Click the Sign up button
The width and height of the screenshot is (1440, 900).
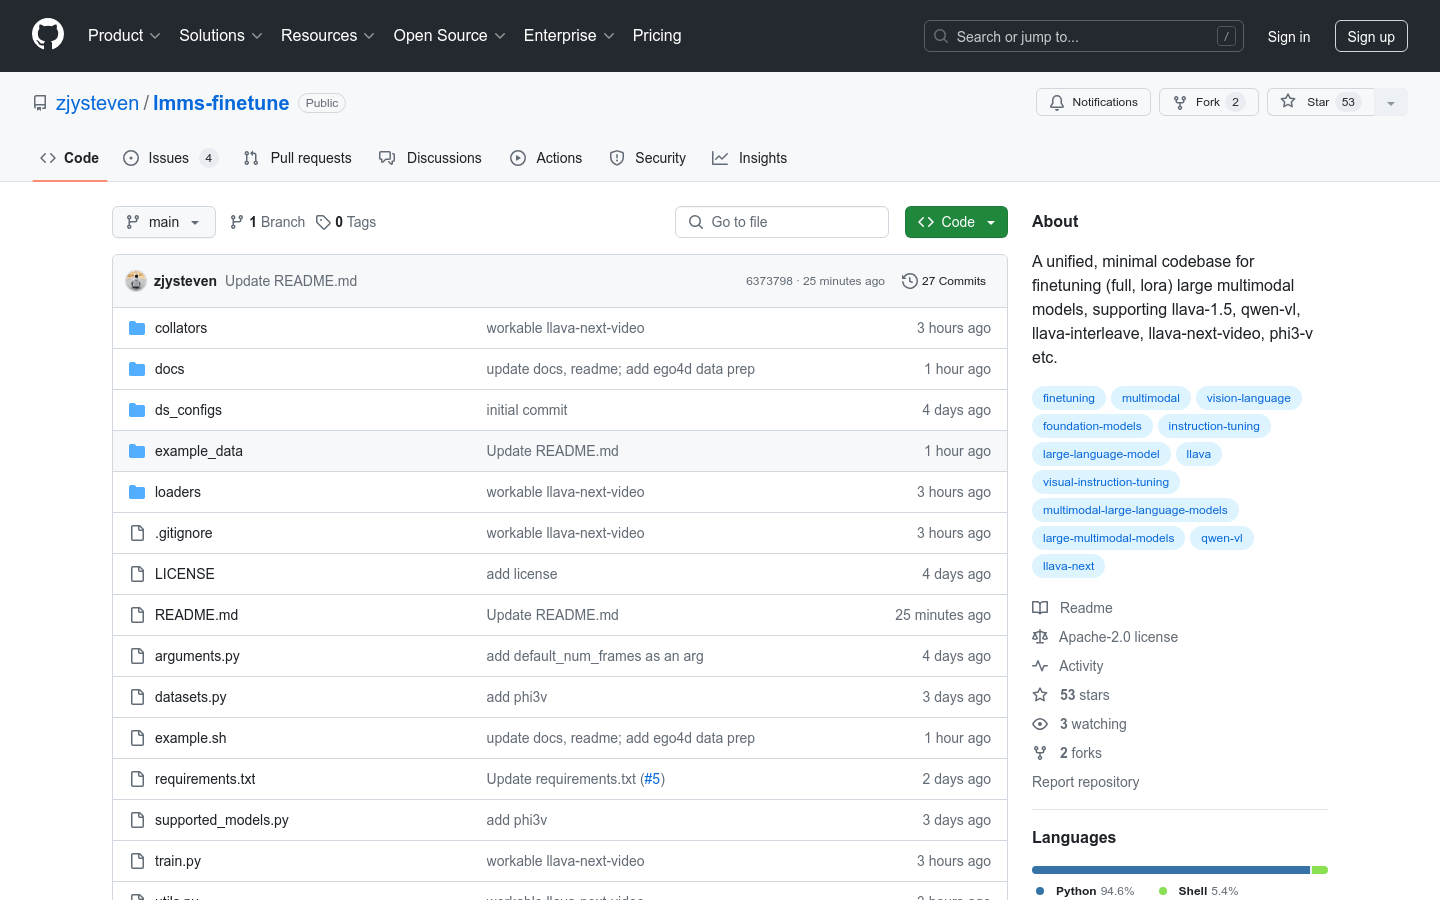coord(1371,36)
